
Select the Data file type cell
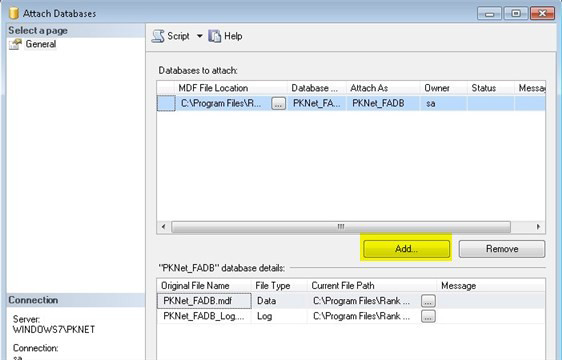[280, 301]
